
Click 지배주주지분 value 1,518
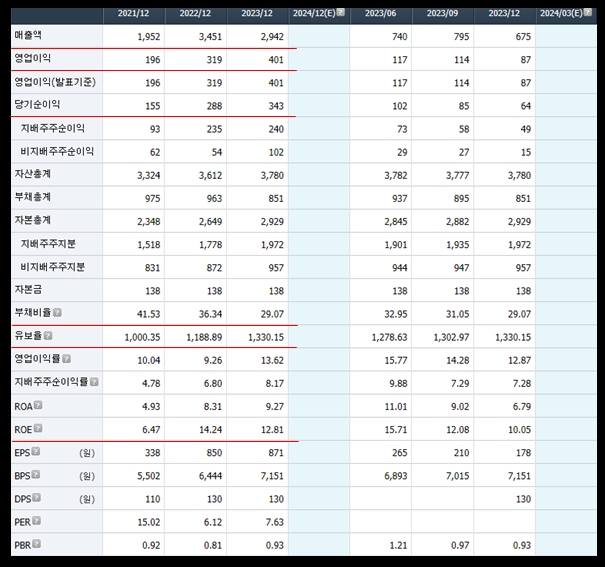coord(149,245)
